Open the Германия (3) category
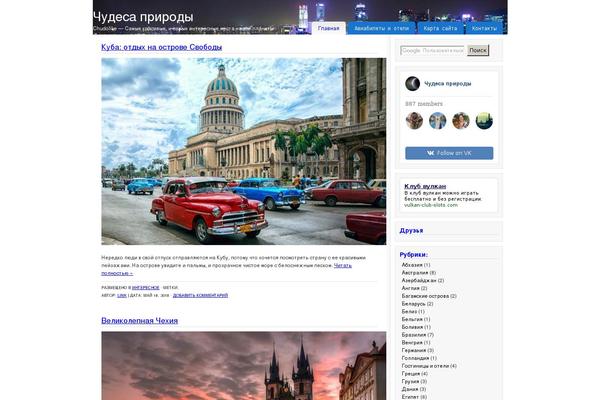Screen dimensions: 600x400 pyautogui.click(x=418, y=350)
